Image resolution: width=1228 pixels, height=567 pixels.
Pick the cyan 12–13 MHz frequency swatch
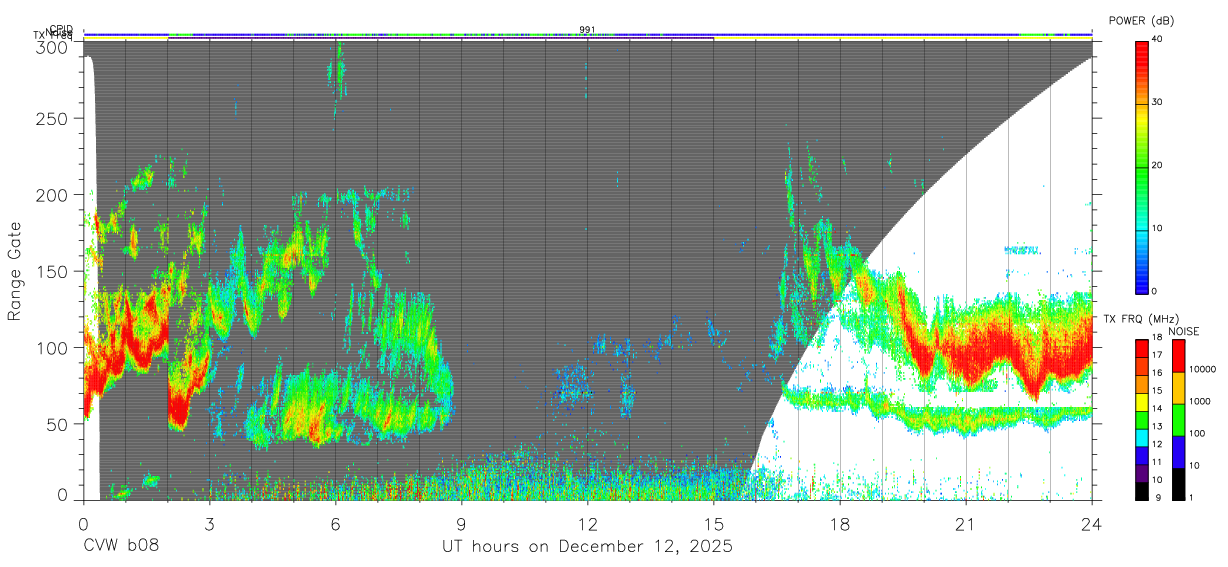(x=1142, y=438)
